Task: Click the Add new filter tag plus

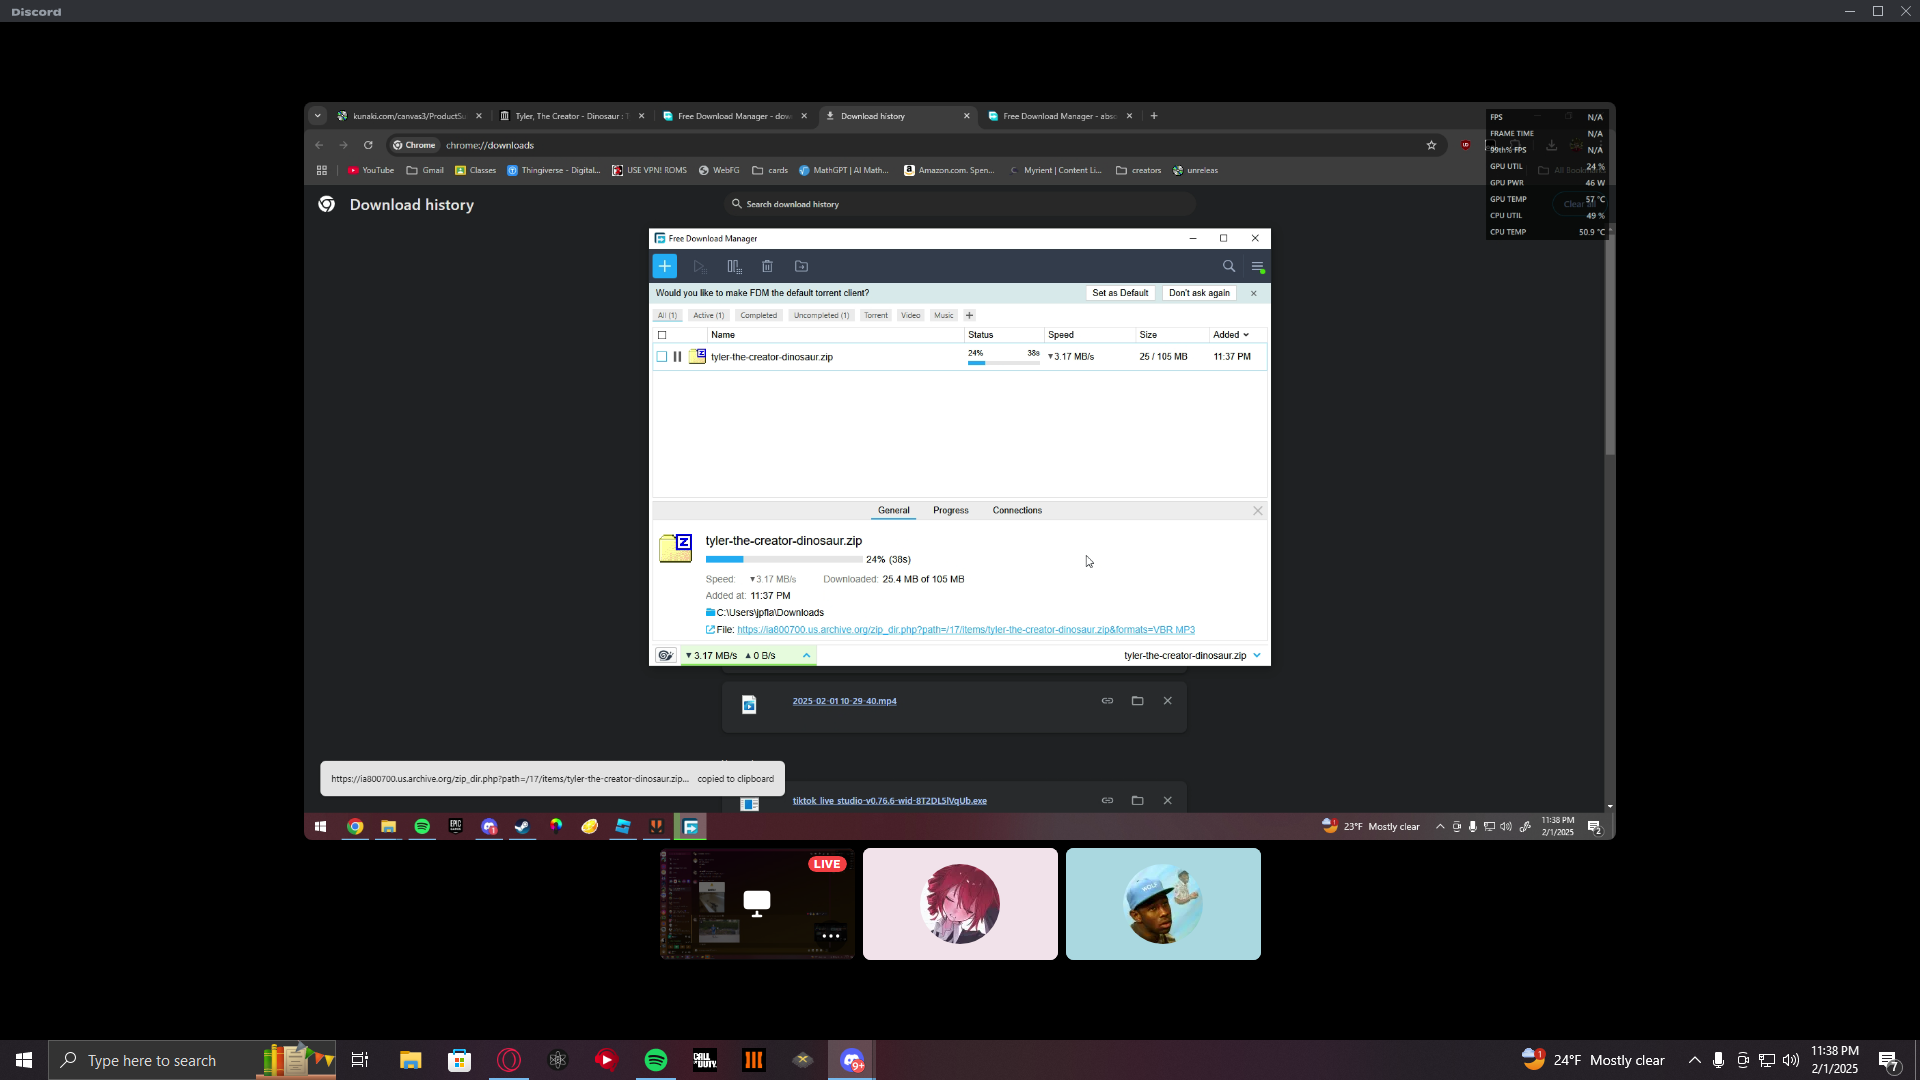Action: pyautogui.click(x=969, y=315)
